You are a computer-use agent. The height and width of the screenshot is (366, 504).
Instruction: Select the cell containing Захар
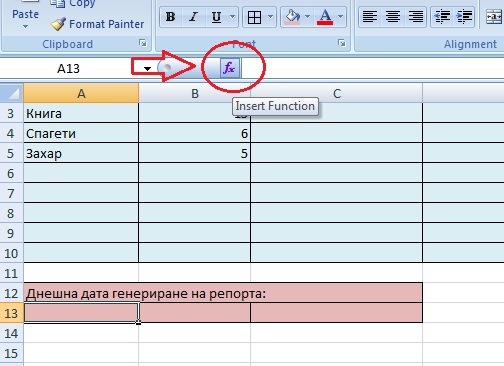pyautogui.click(x=81, y=153)
